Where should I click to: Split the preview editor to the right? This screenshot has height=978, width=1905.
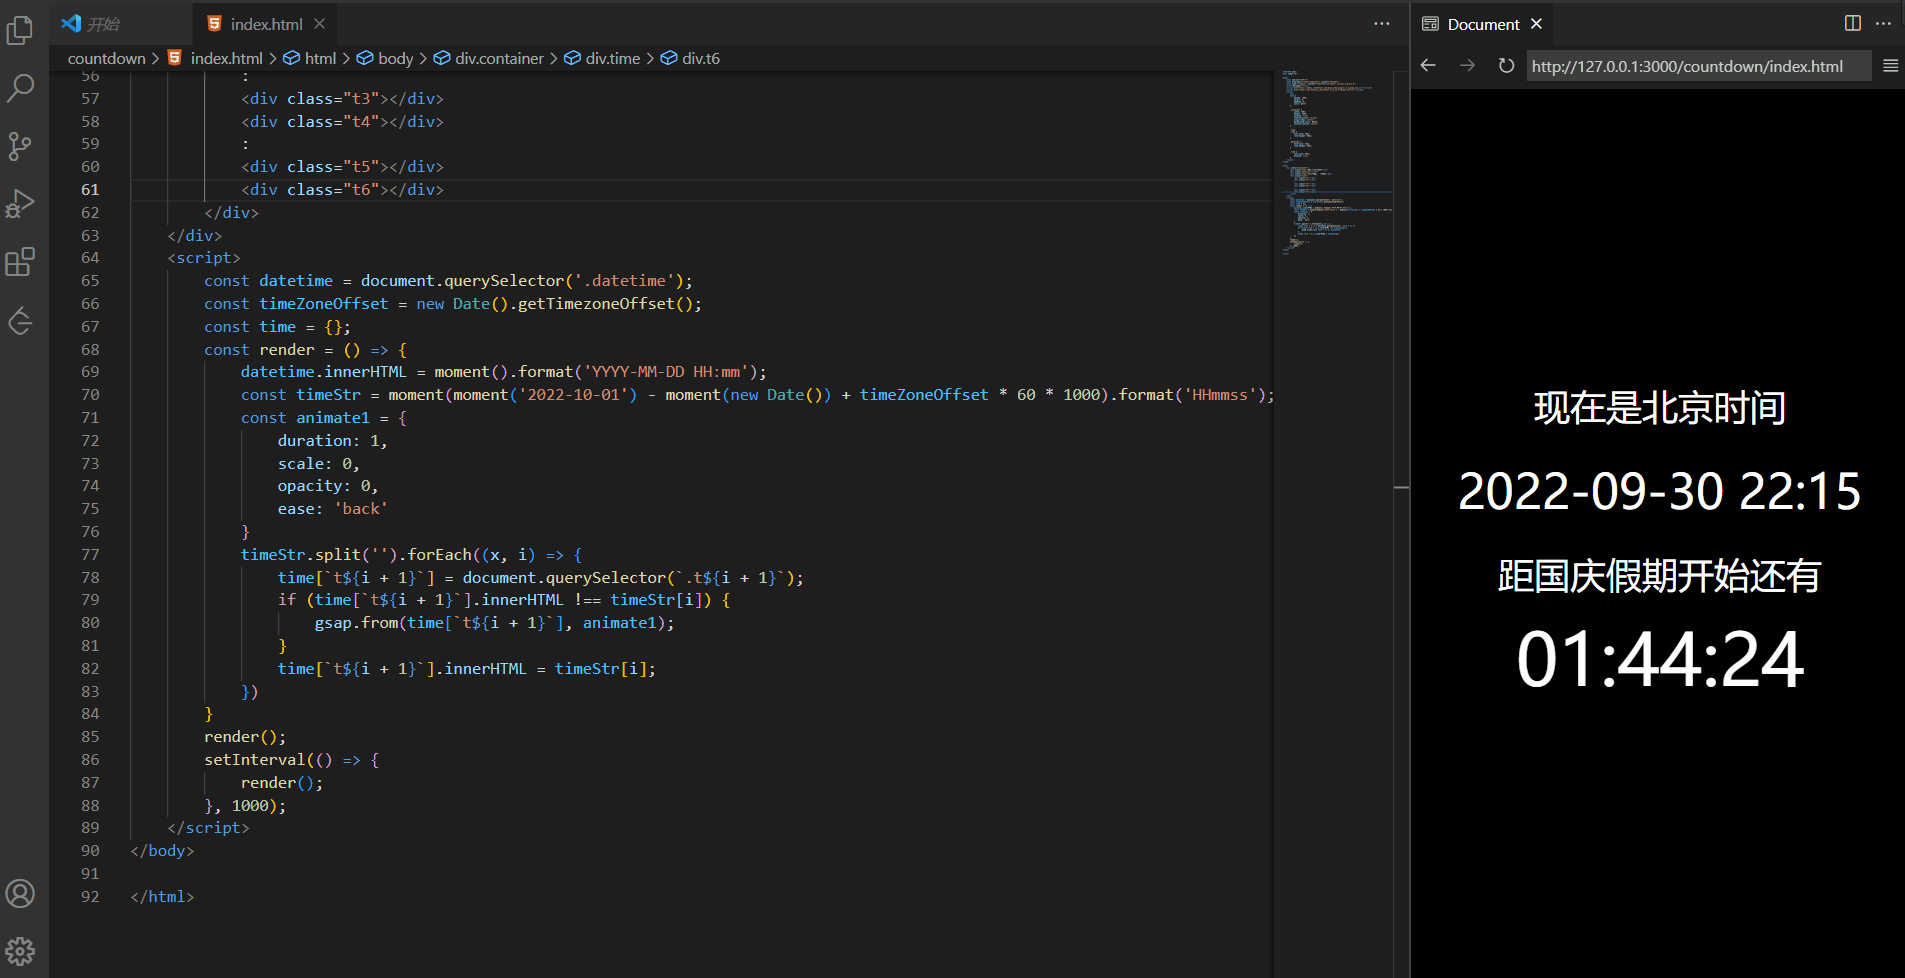pyautogui.click(x=1852, y=23)
